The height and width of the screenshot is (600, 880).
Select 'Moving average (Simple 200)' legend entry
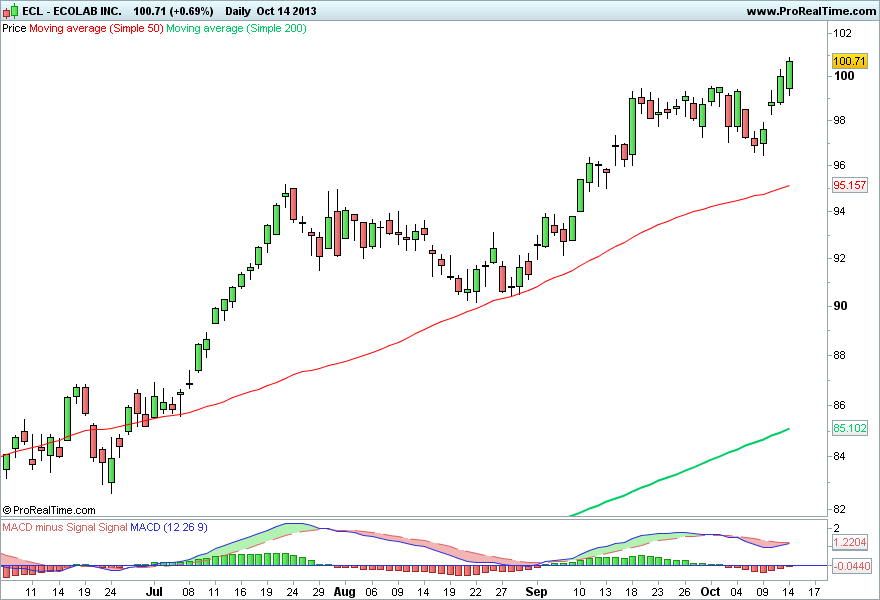pos(236,28)
